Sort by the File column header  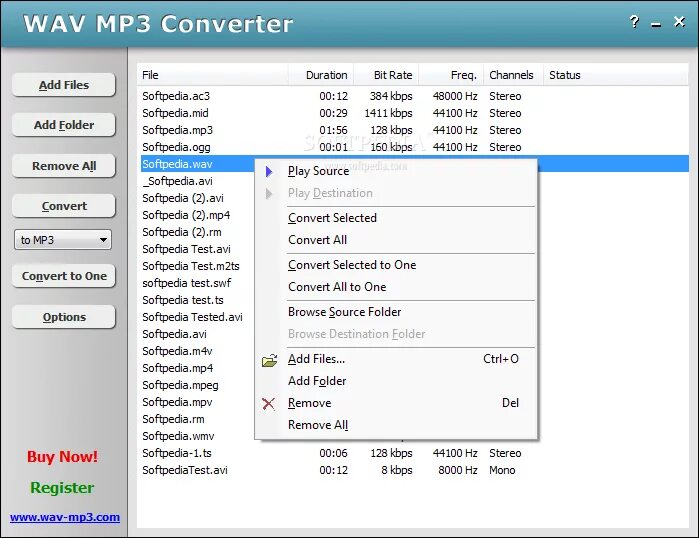[x=213, y=75]
